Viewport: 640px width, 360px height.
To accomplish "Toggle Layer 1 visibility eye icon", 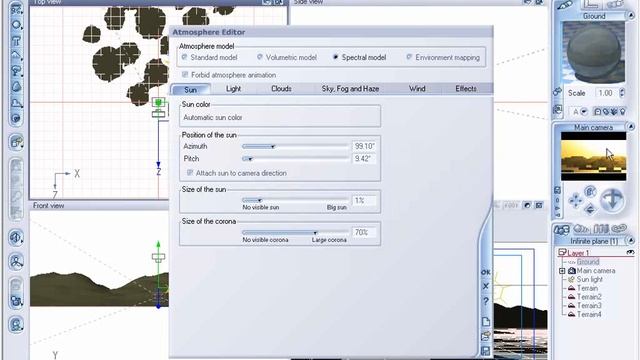I will pos(630,253).
